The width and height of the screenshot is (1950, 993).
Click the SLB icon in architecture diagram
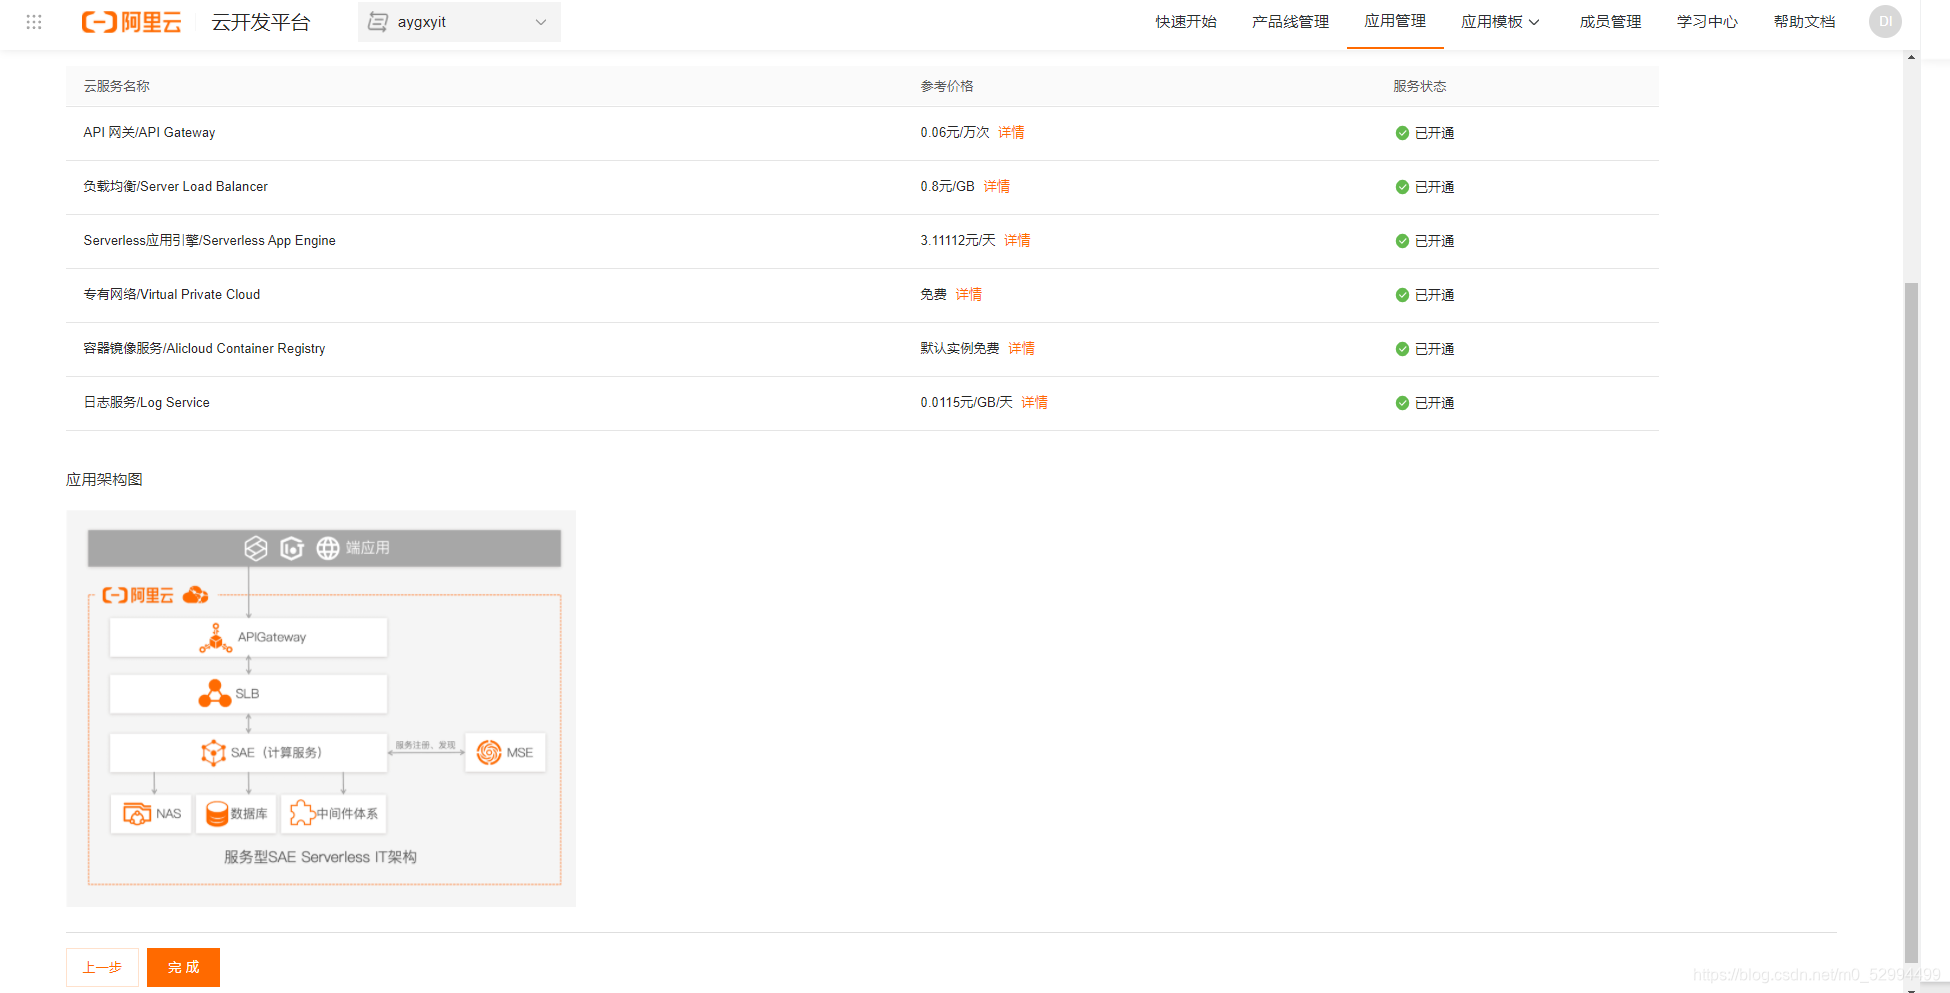tap(215, 694)
